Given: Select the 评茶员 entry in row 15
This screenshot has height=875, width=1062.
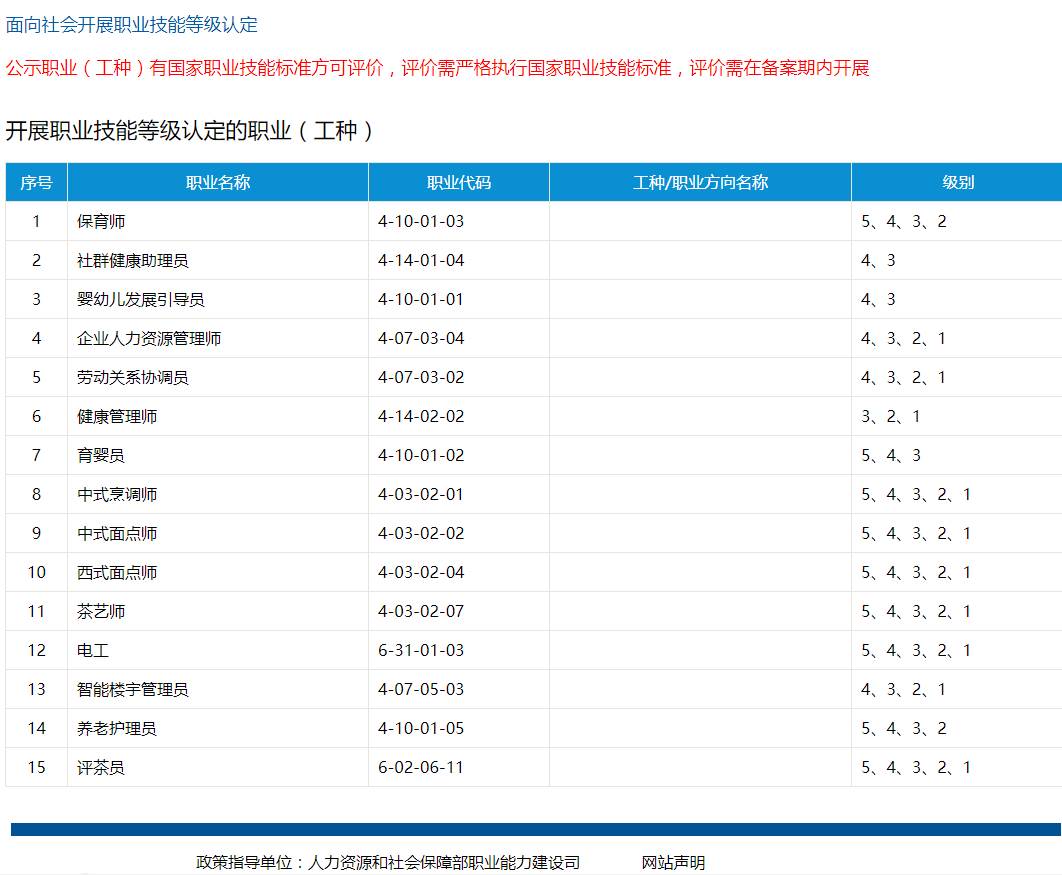Looking at the screenshot, I should (101, 767).
